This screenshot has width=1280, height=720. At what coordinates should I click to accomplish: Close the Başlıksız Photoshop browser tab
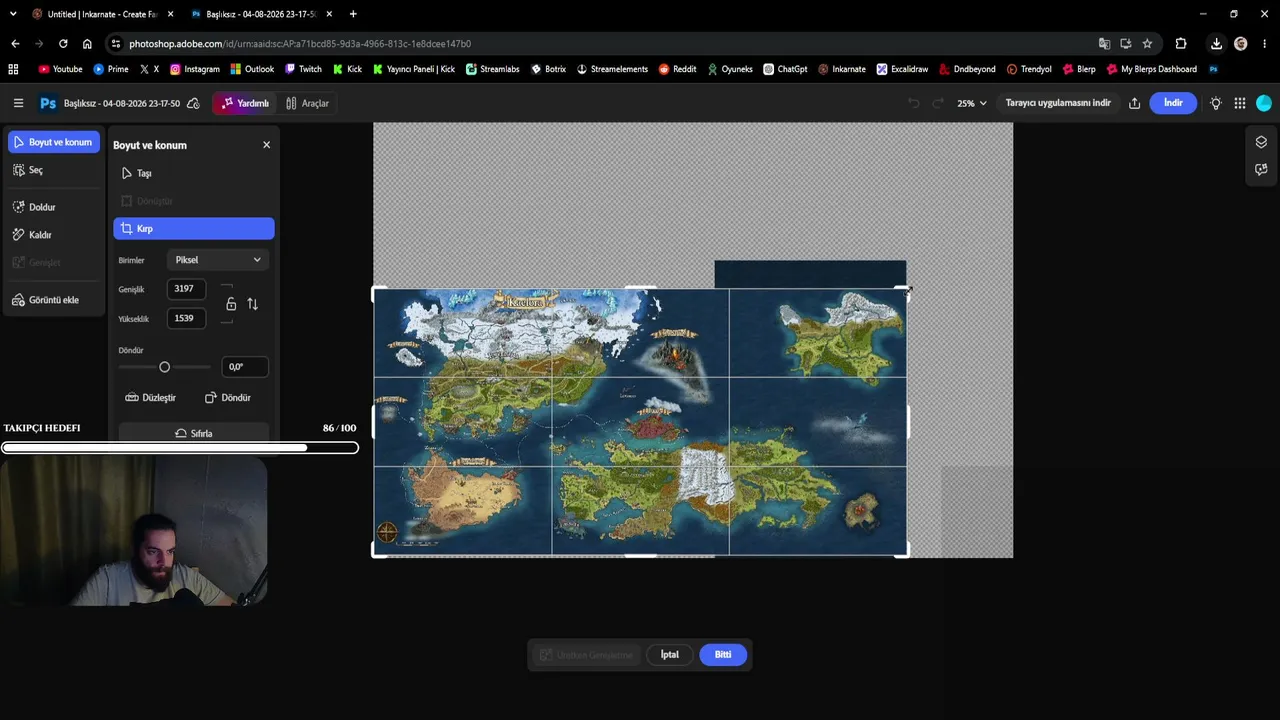[329, 14]
